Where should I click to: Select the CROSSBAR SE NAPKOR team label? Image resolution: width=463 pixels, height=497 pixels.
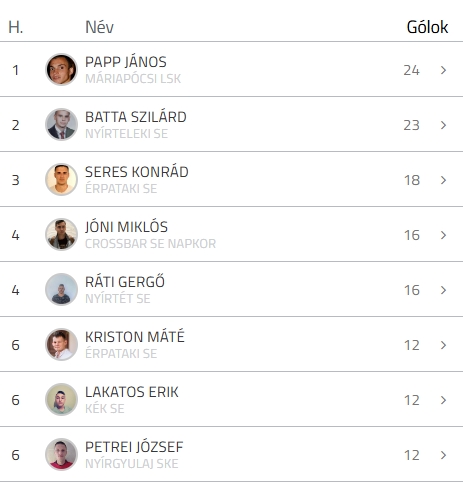tap(150, 244)
